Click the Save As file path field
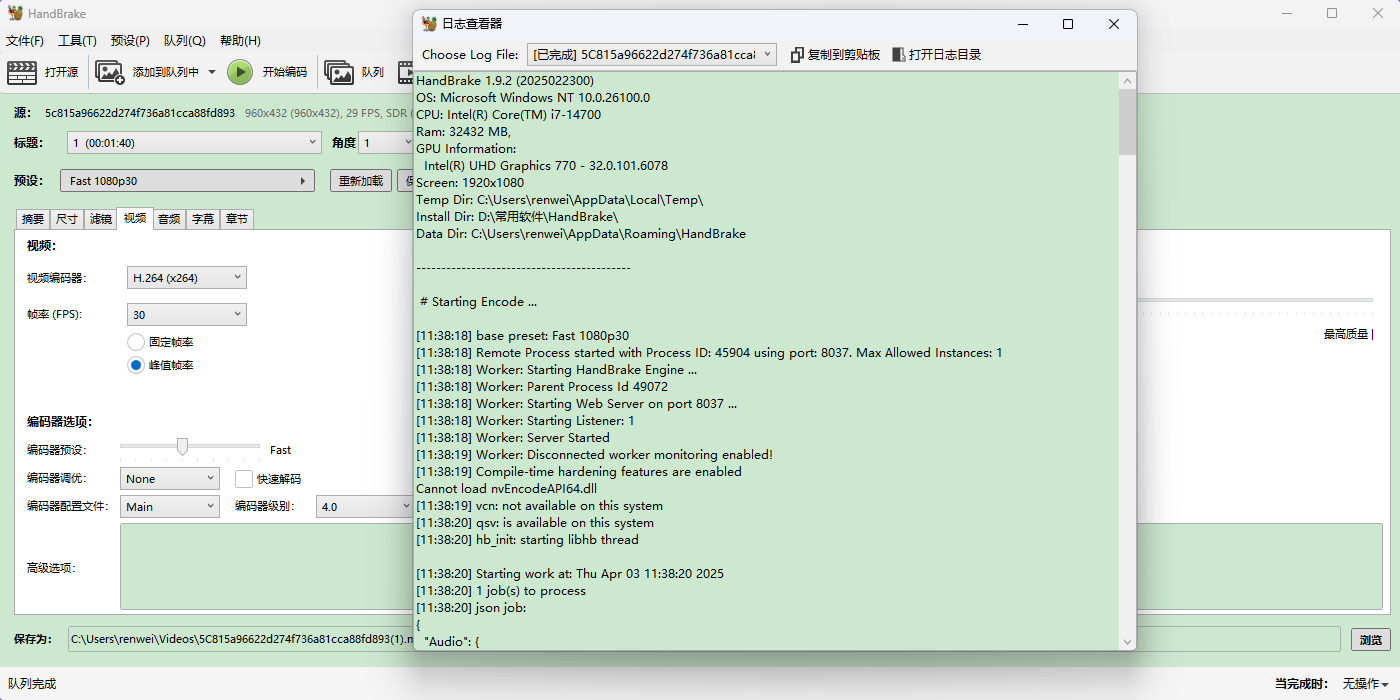1400x700 pixels. coord(240,639)
